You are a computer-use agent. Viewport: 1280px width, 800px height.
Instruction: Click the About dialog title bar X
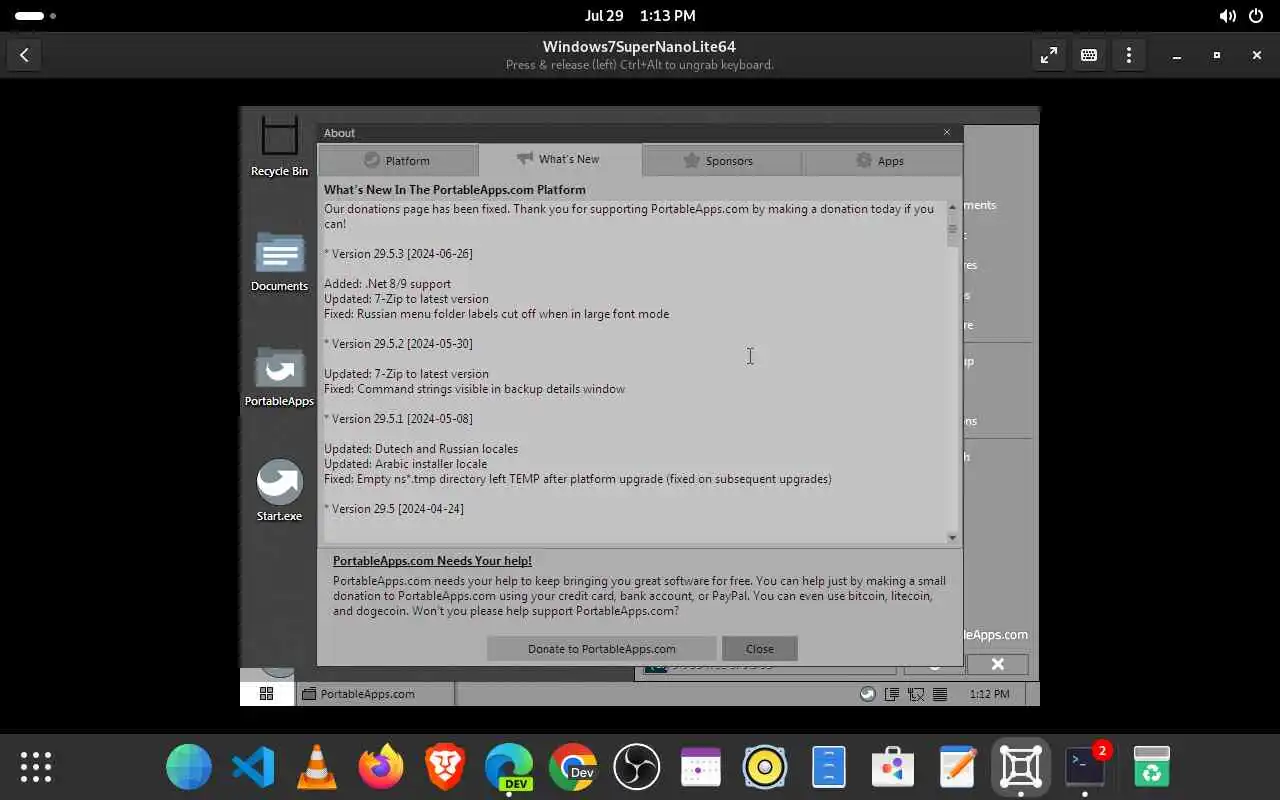tap(947, 132)
